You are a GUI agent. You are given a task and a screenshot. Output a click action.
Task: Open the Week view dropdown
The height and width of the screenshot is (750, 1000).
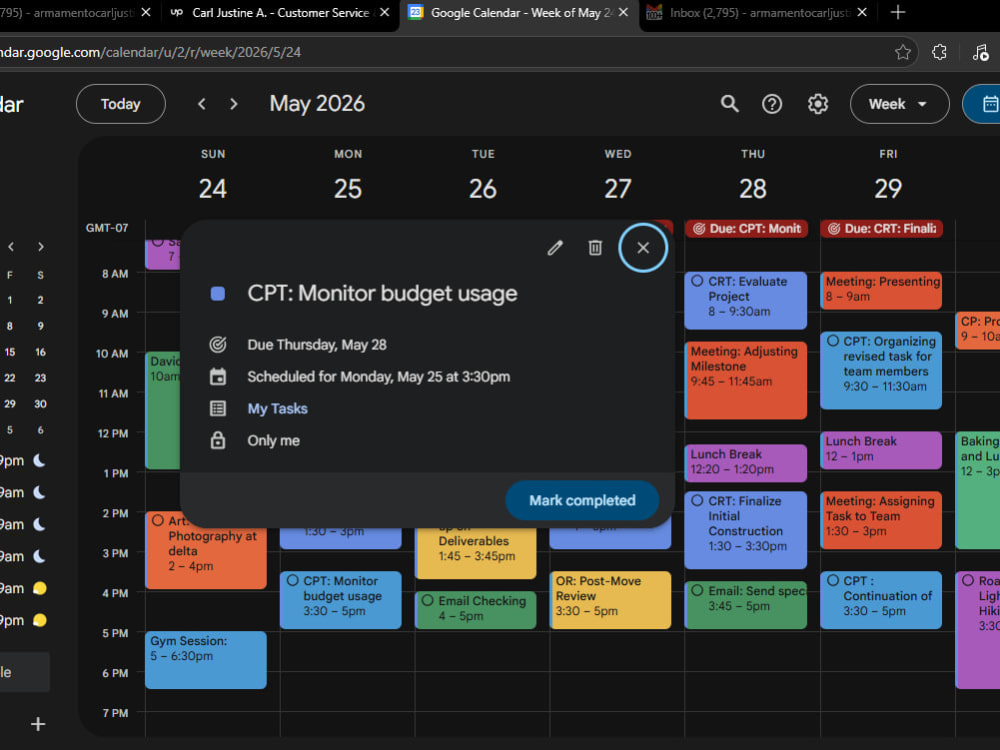coord(899,104)
